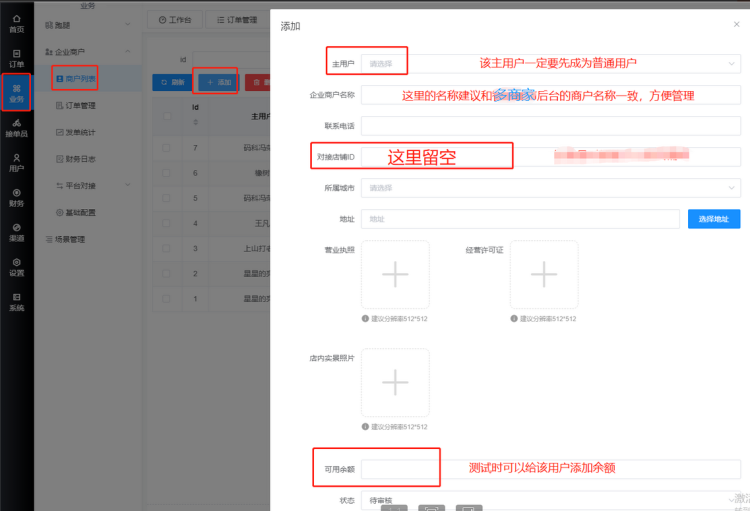Switch to the 工作台 tab
This screenshot has width=750, height=511.
[175, 20]
